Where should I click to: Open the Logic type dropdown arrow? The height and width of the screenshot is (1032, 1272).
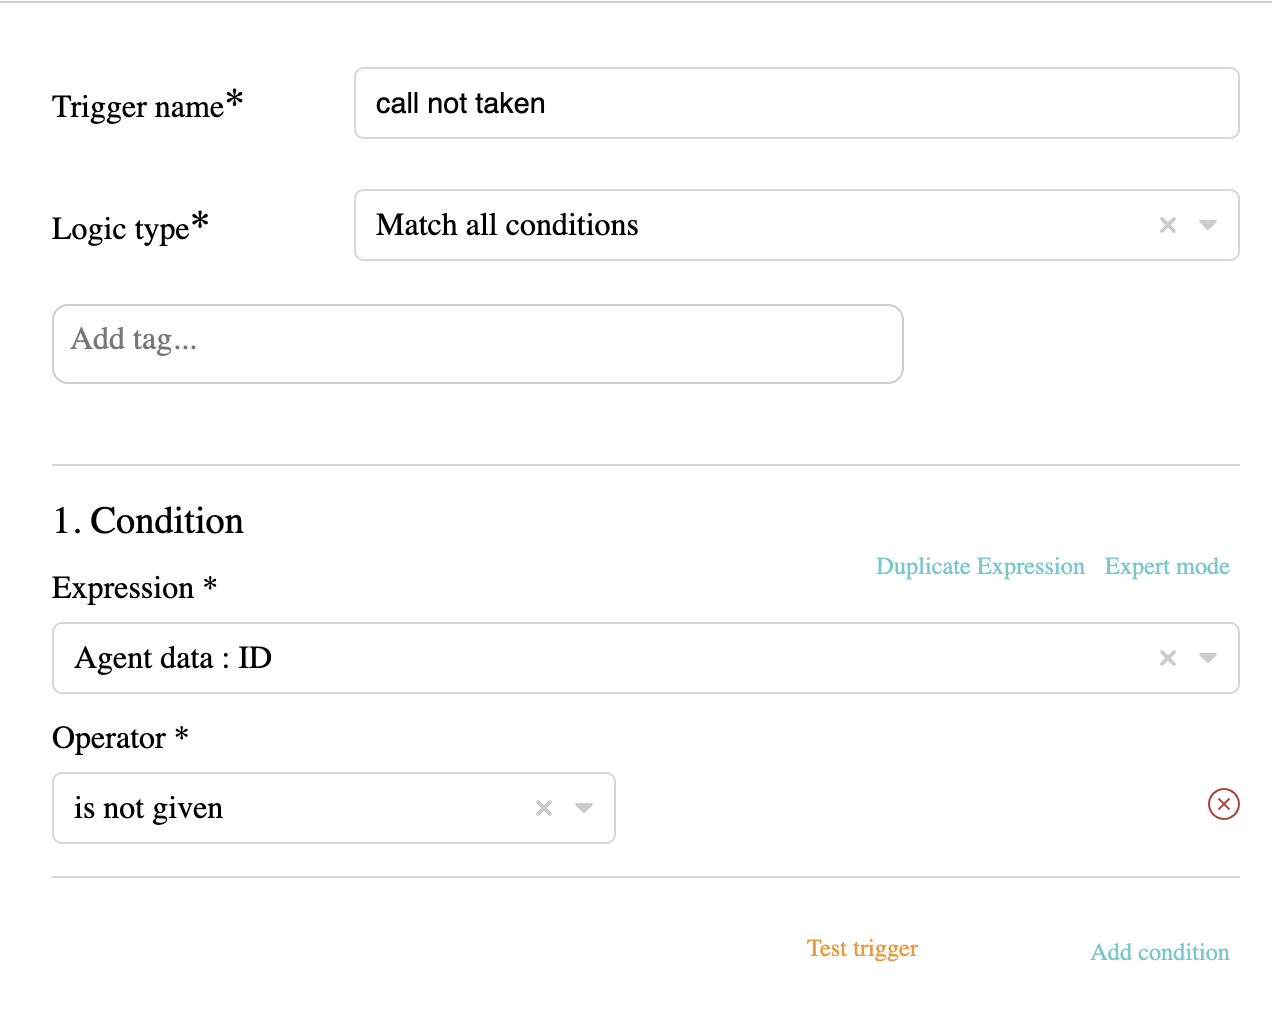point(1208,225)
